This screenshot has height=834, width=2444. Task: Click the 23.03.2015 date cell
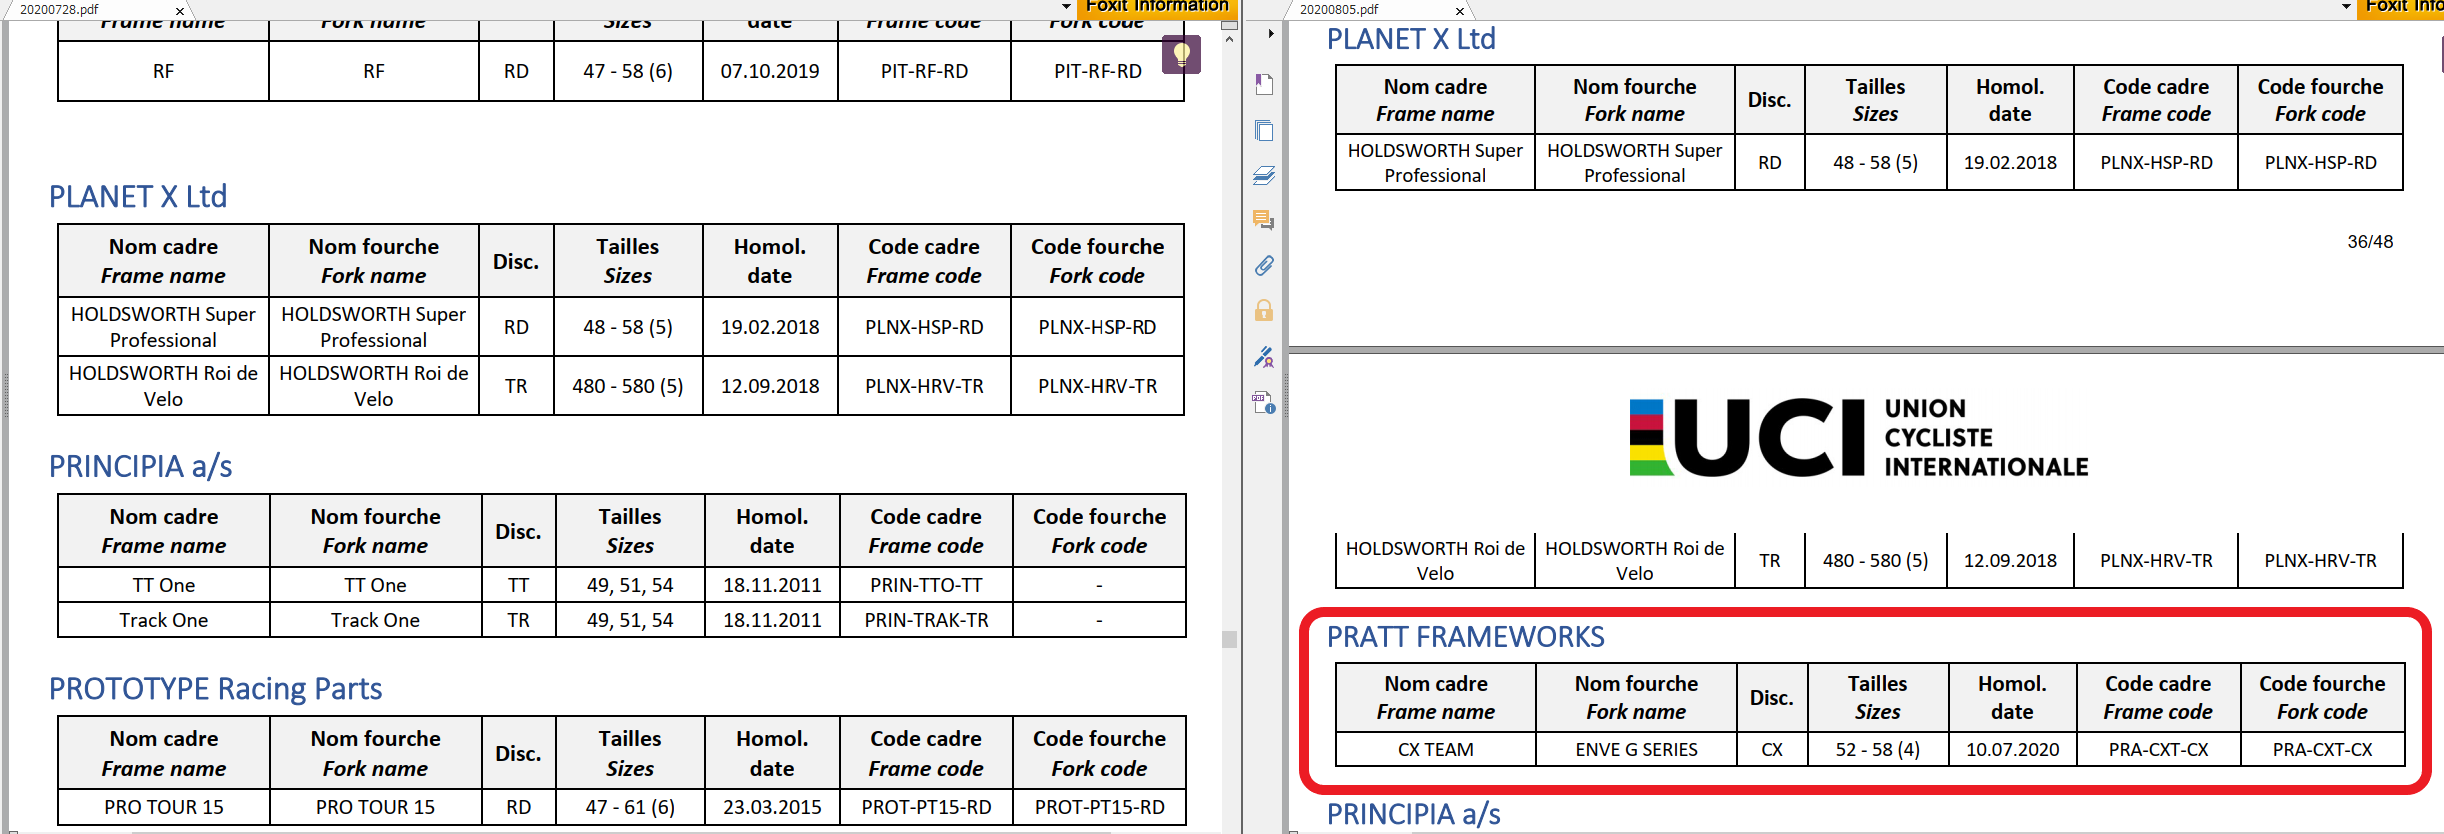point(772,807)
